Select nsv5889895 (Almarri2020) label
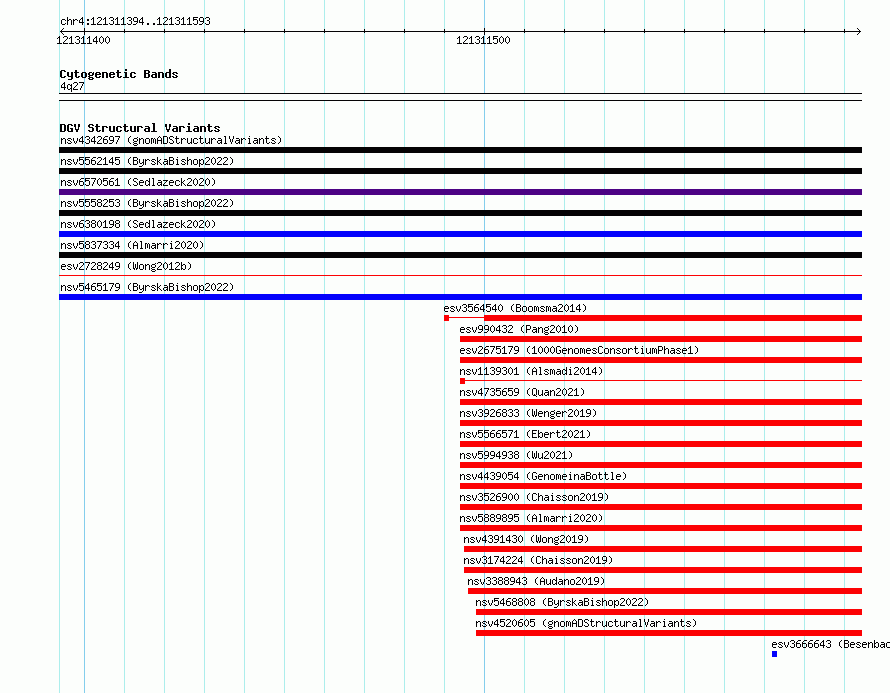Screen dimensions: 890x693 (x=531, y=518)
